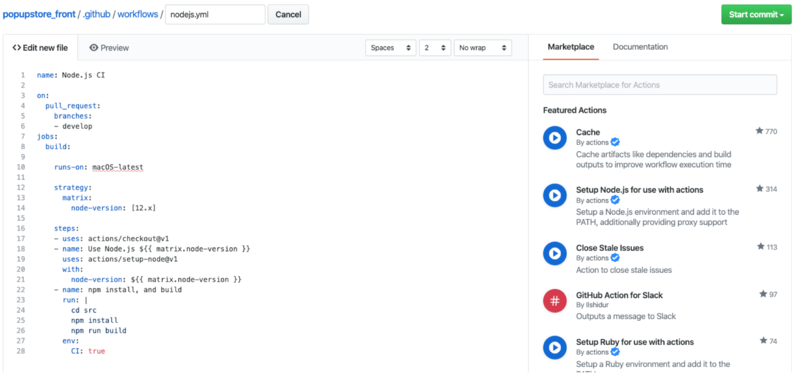Open the Start commit dropdown button
The image size is (800, 379).
point(756,14)
